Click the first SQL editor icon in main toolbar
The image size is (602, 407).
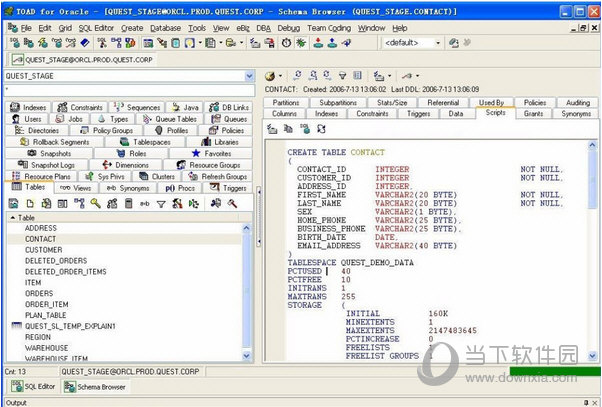tap(15, 43)
